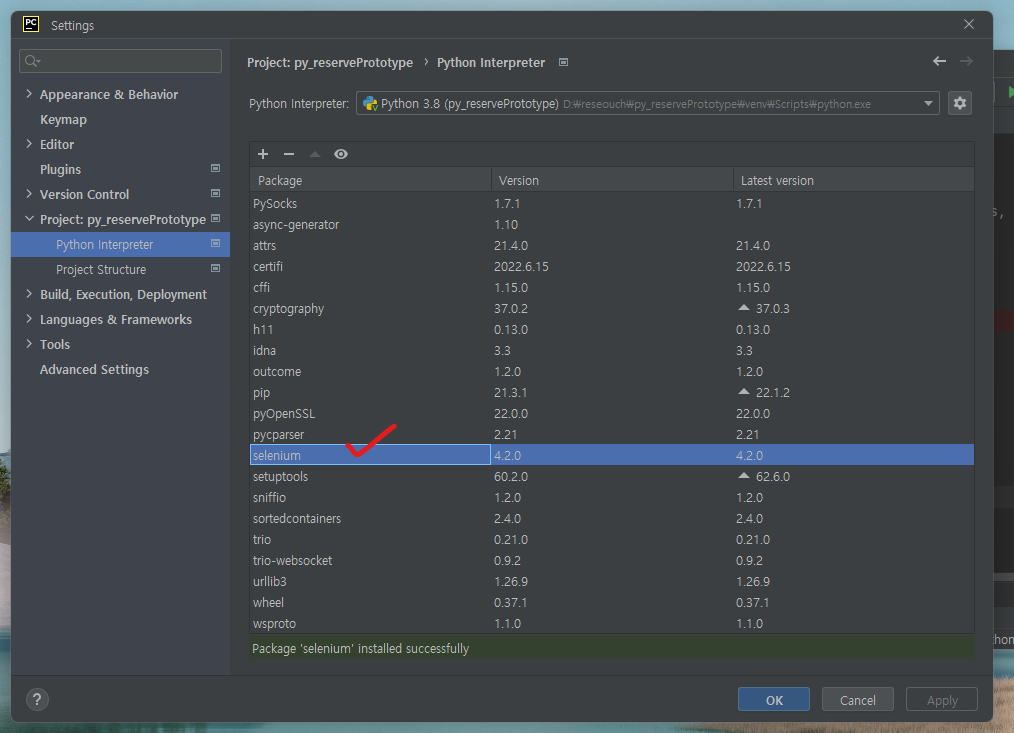1014x733 pixels.
Task: Expand Build, Execution, Deployment section
Action: [29, 294]
